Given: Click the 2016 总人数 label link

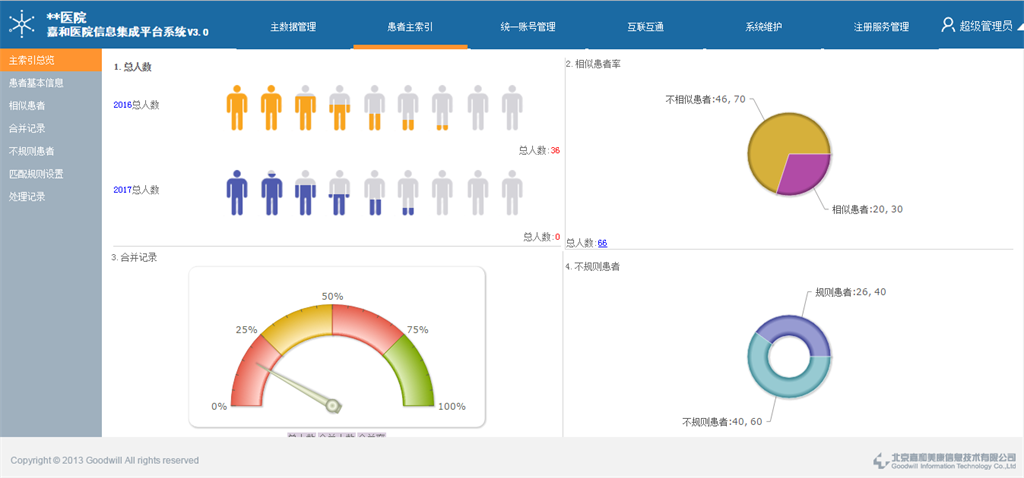Looking at the screenshot, I should pyautogui.click(x=136, y=104).
